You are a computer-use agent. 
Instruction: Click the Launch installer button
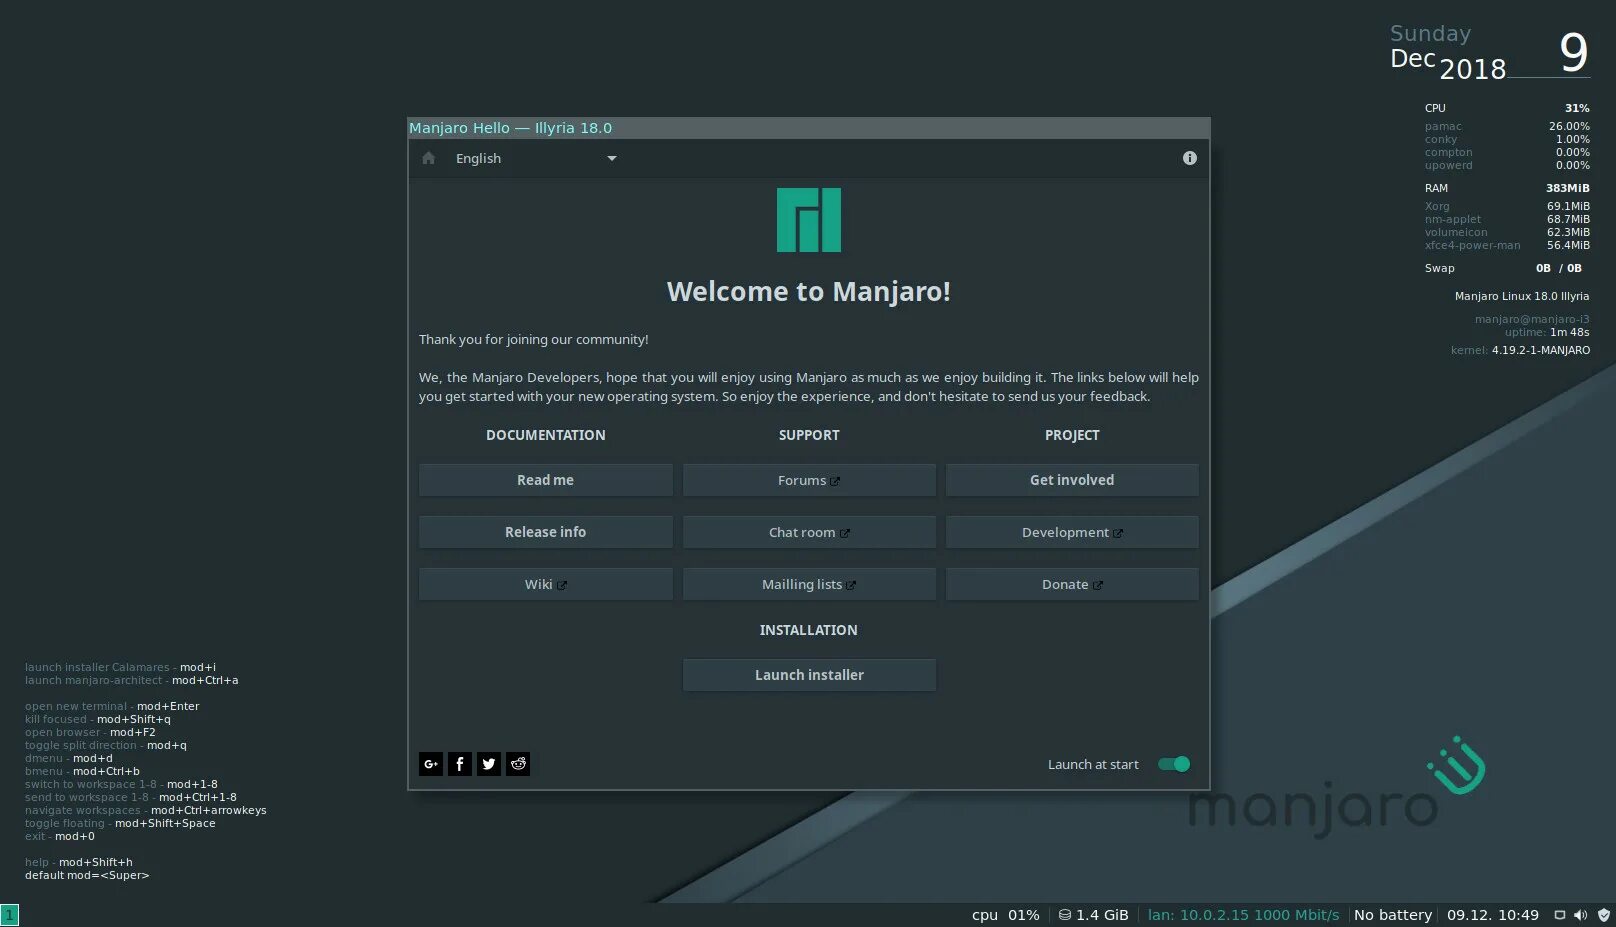pos(809,675)
